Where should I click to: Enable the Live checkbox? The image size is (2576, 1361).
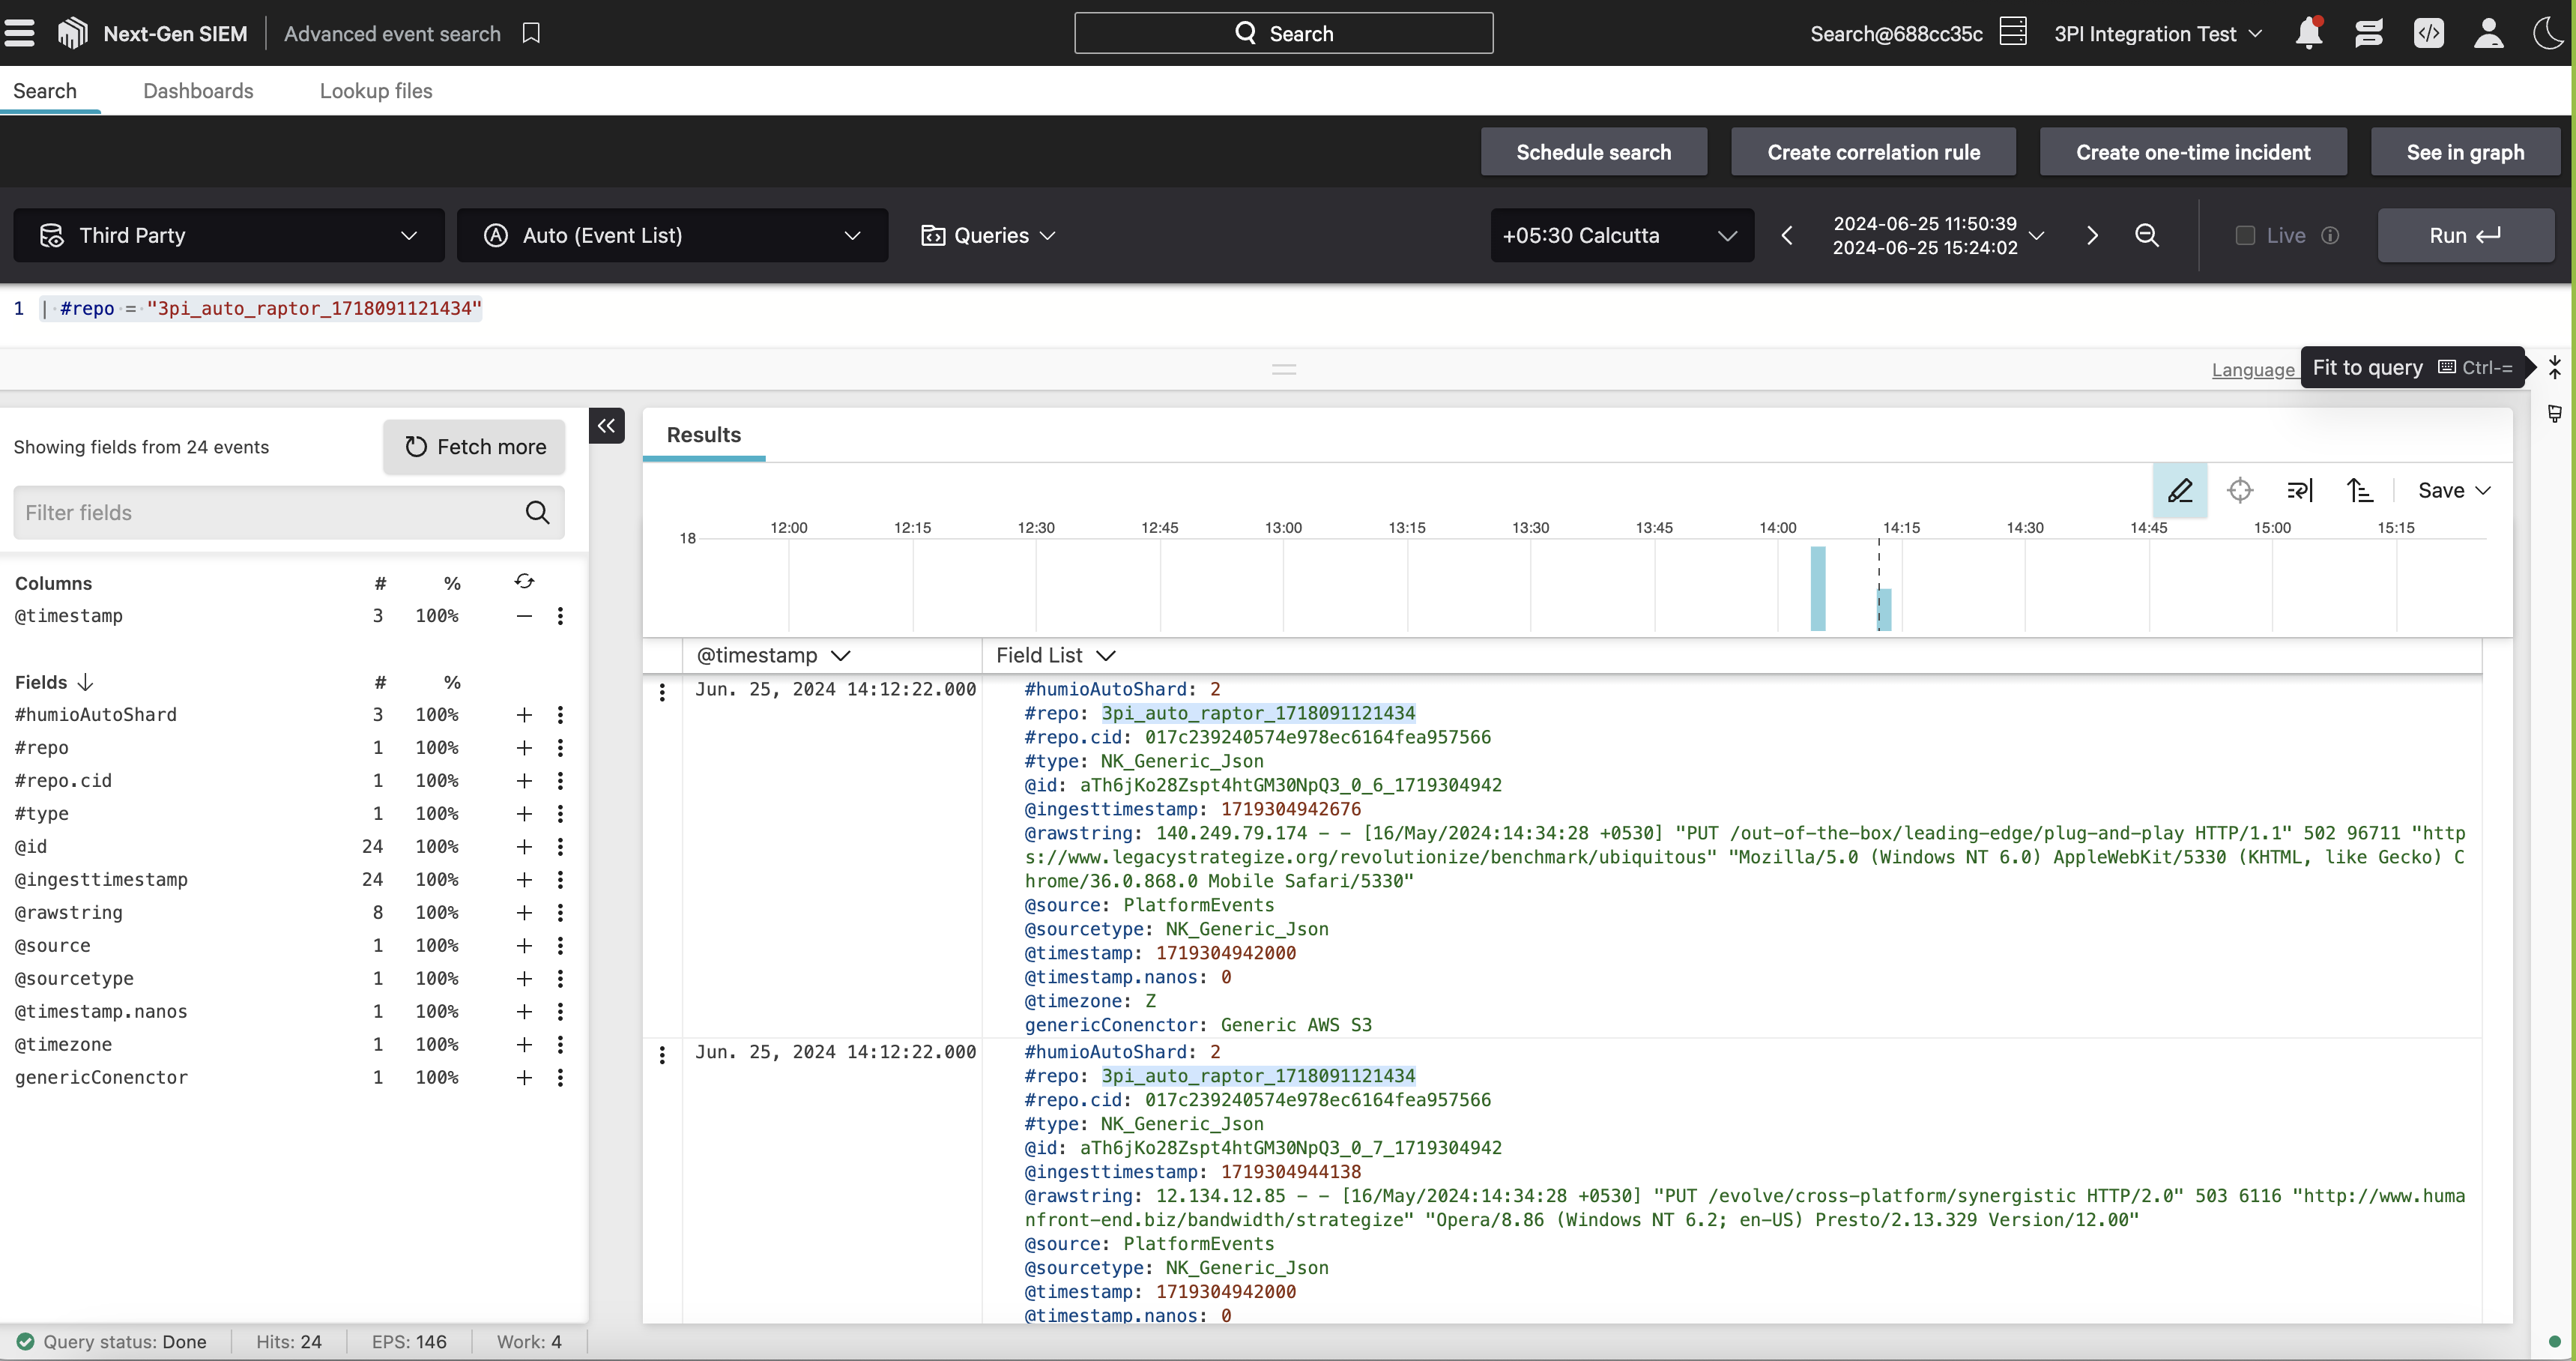[2245, 235]
